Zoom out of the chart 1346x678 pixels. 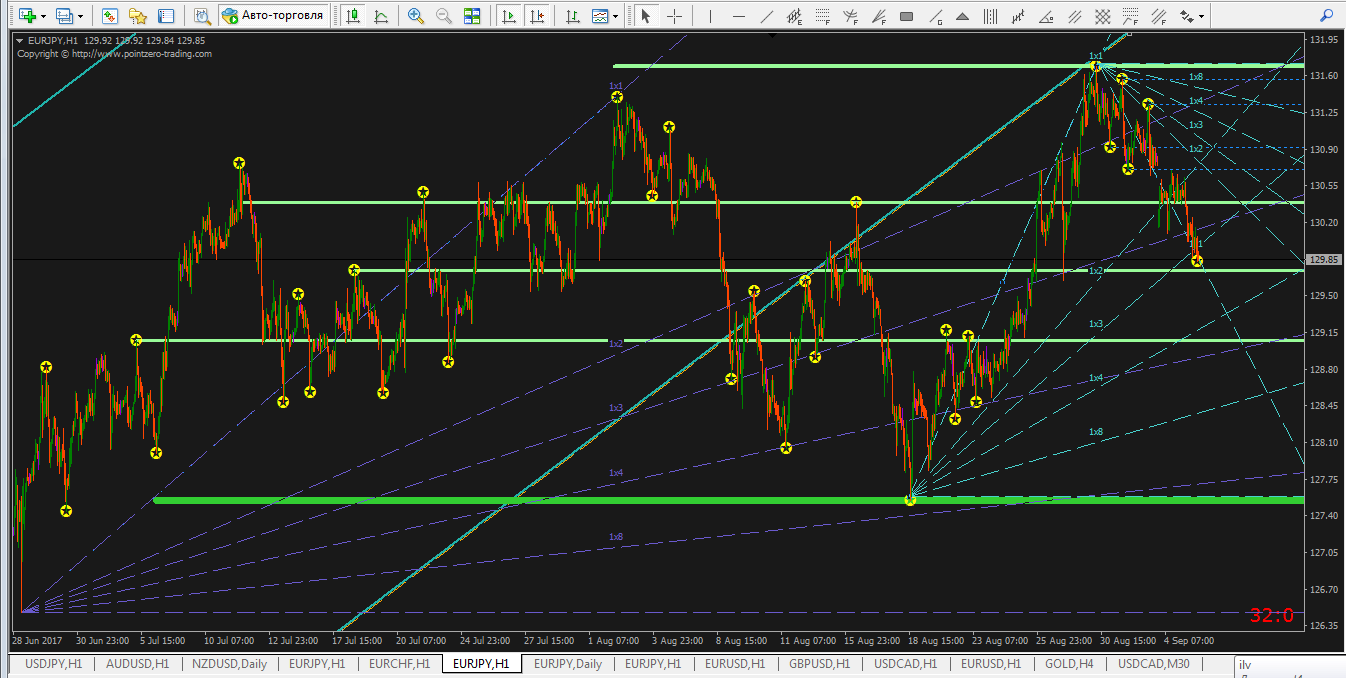pyautogui.click(x=444, y=16)
